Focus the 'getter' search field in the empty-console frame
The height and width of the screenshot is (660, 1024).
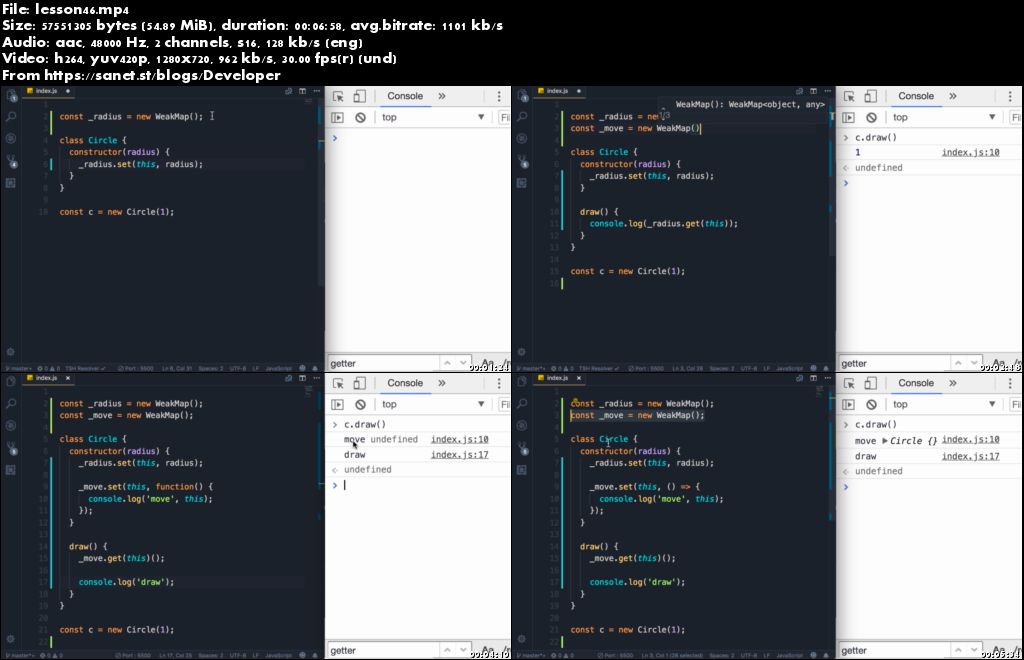382,363
